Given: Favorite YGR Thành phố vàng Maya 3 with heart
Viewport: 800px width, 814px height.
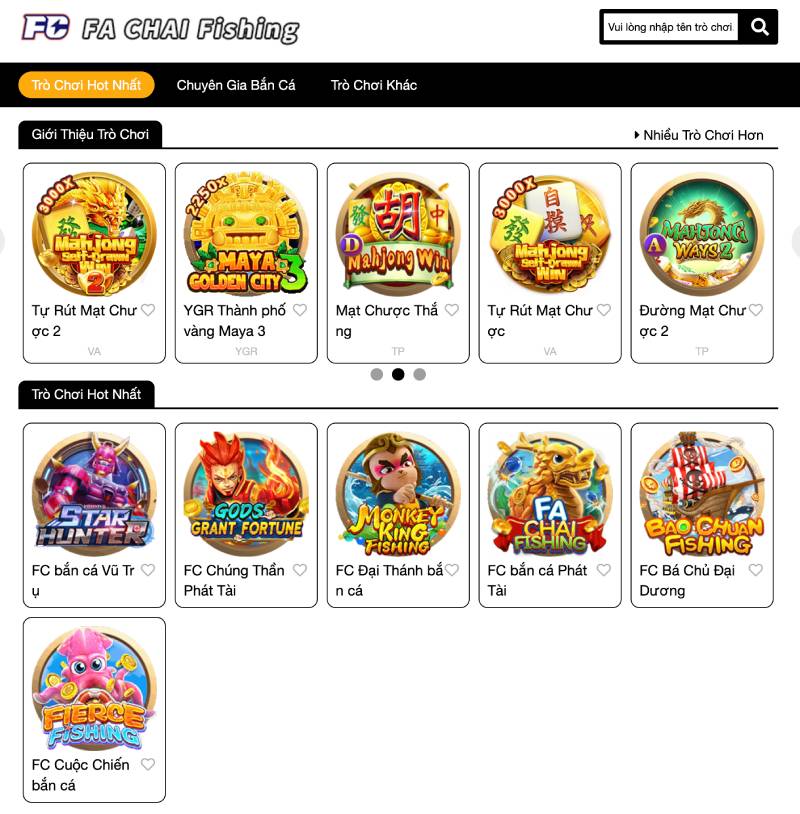Looking at the screenshot, I should tap(300, 310).
